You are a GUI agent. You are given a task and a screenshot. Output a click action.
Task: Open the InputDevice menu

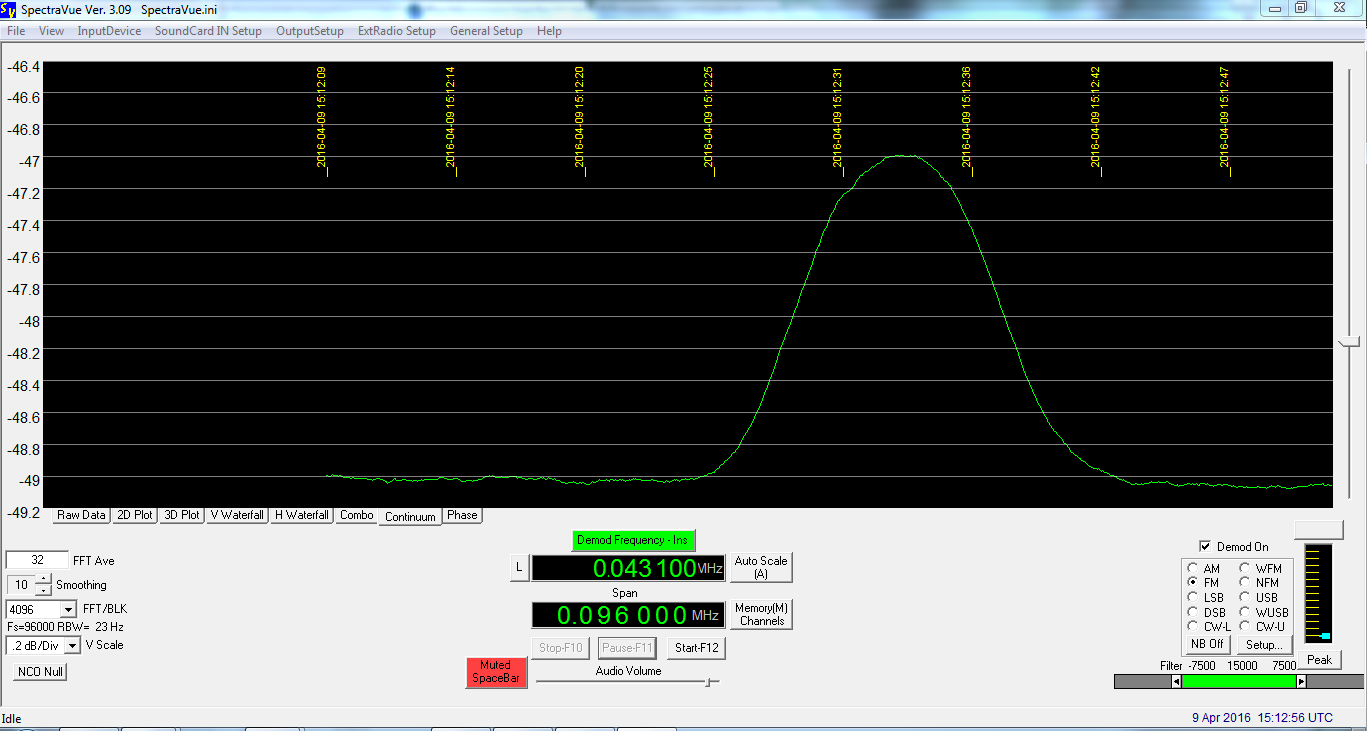click(x=109, y=31)
